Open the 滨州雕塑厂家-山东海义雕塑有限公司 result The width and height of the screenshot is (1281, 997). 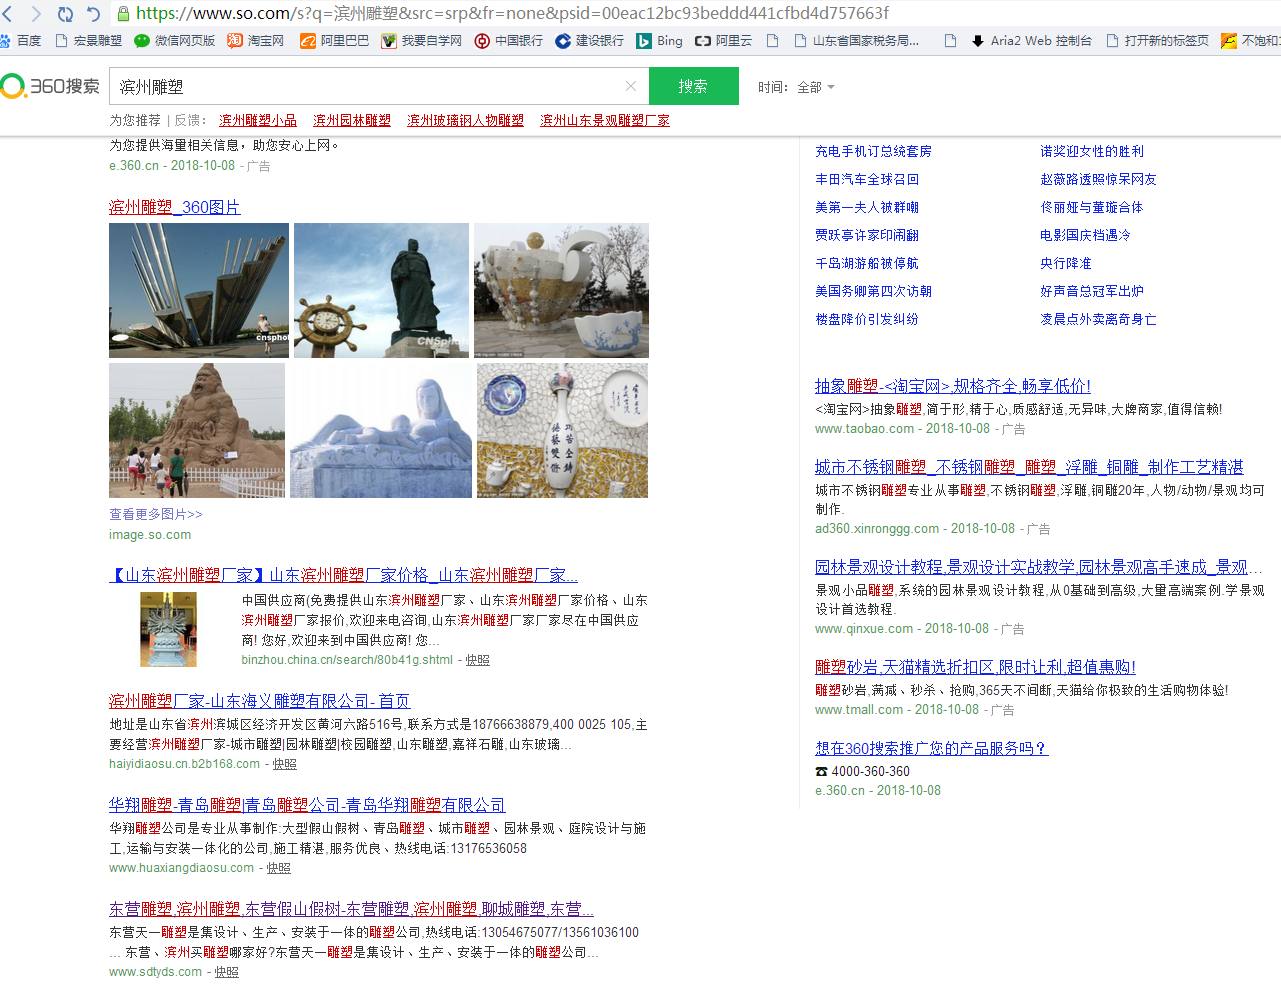[x=258, y=701]
